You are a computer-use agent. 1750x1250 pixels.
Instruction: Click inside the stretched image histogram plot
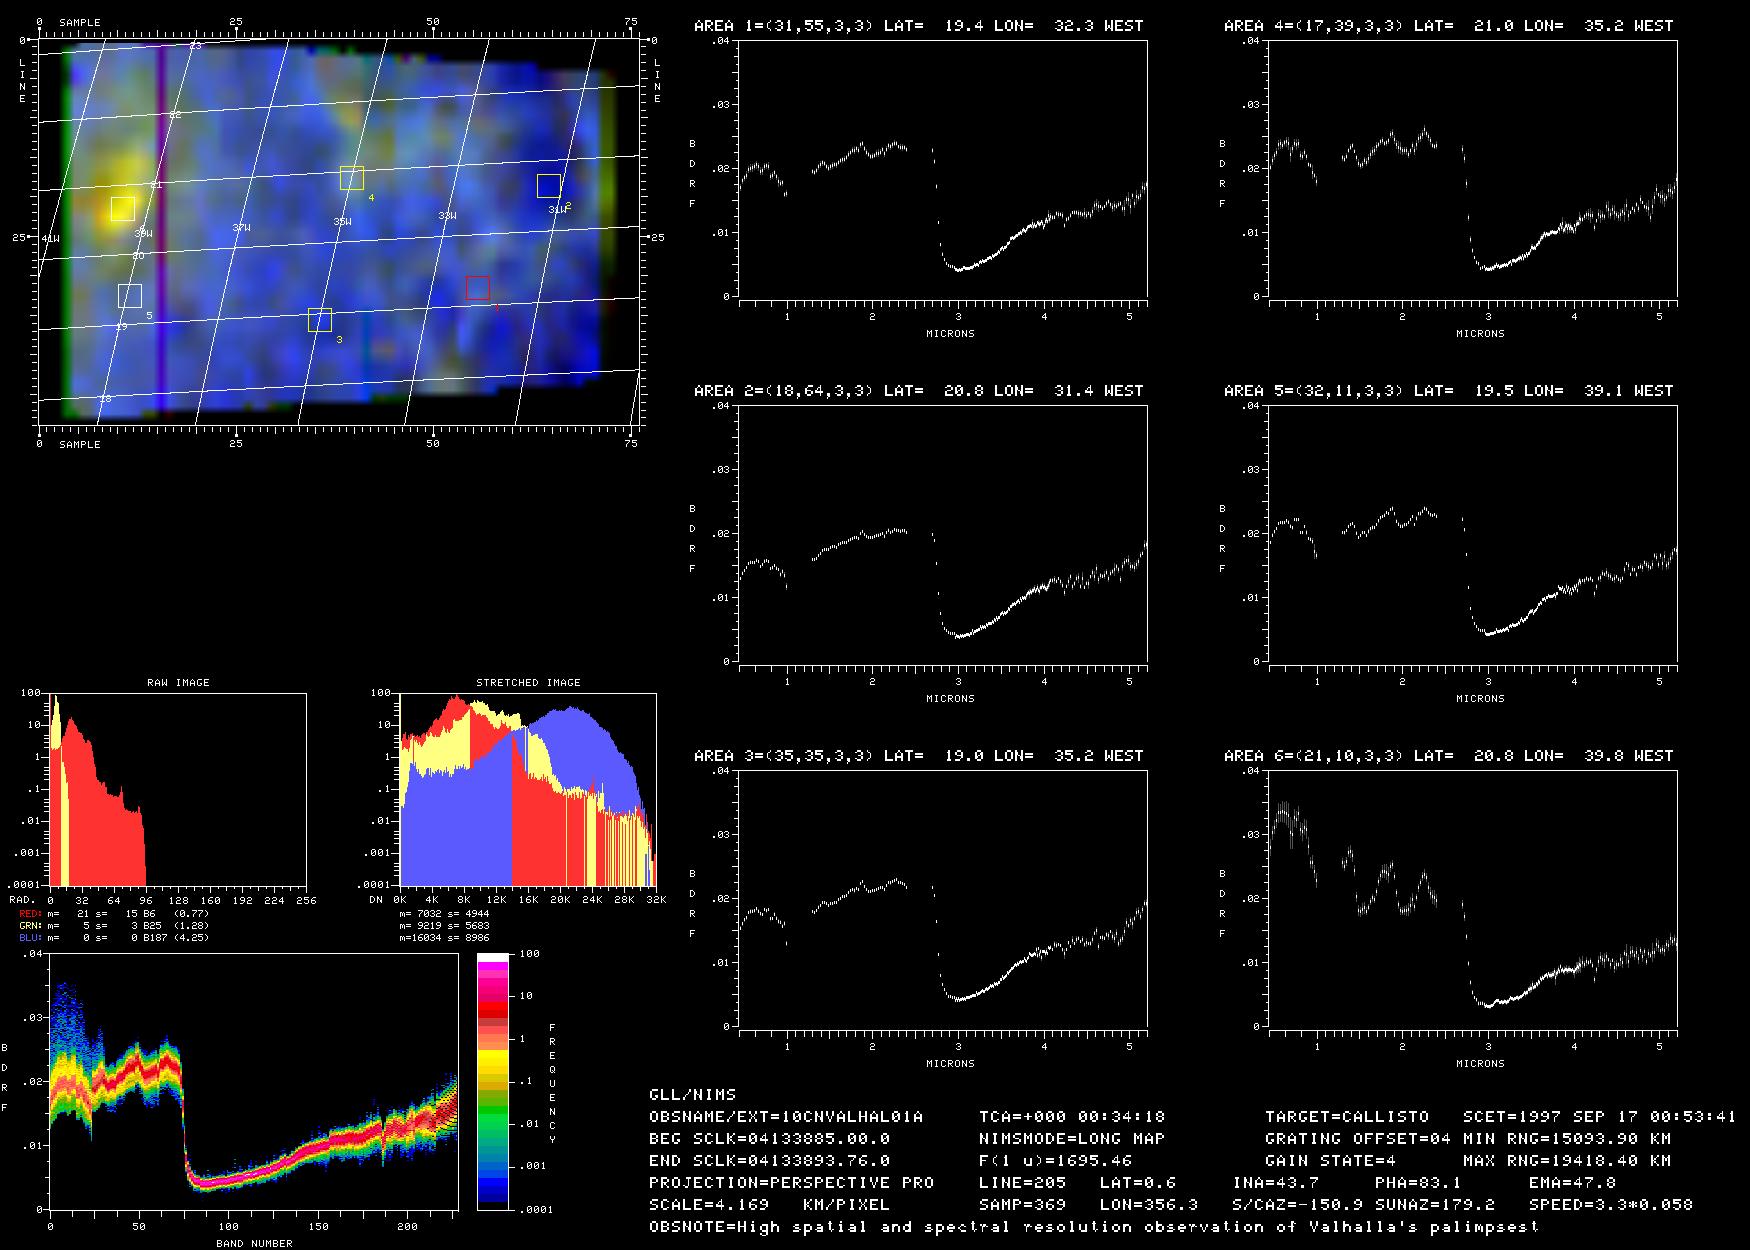pos(528,789)
